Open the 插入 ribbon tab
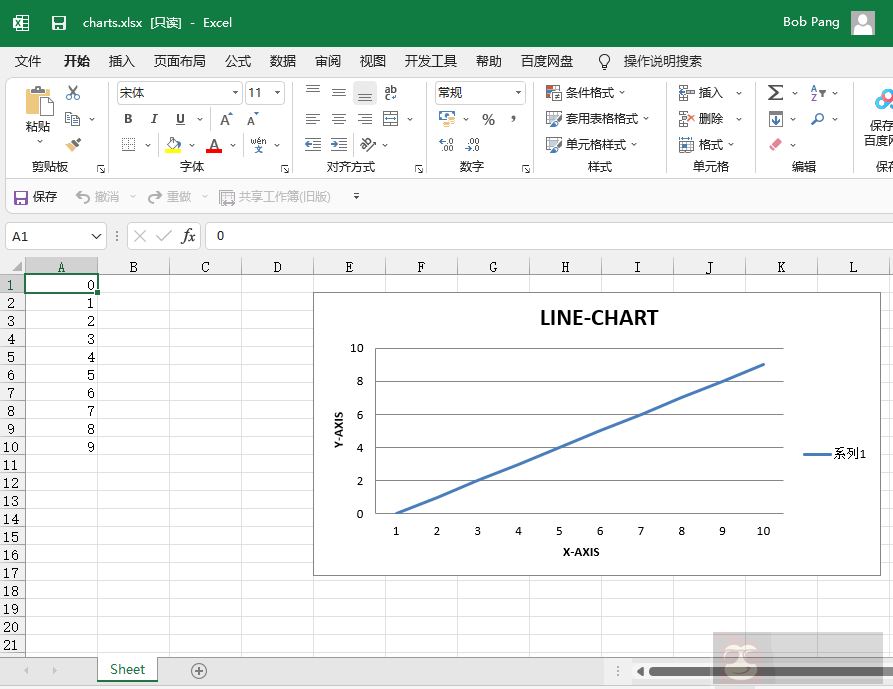Screen dimensions: 893x689 122,61
